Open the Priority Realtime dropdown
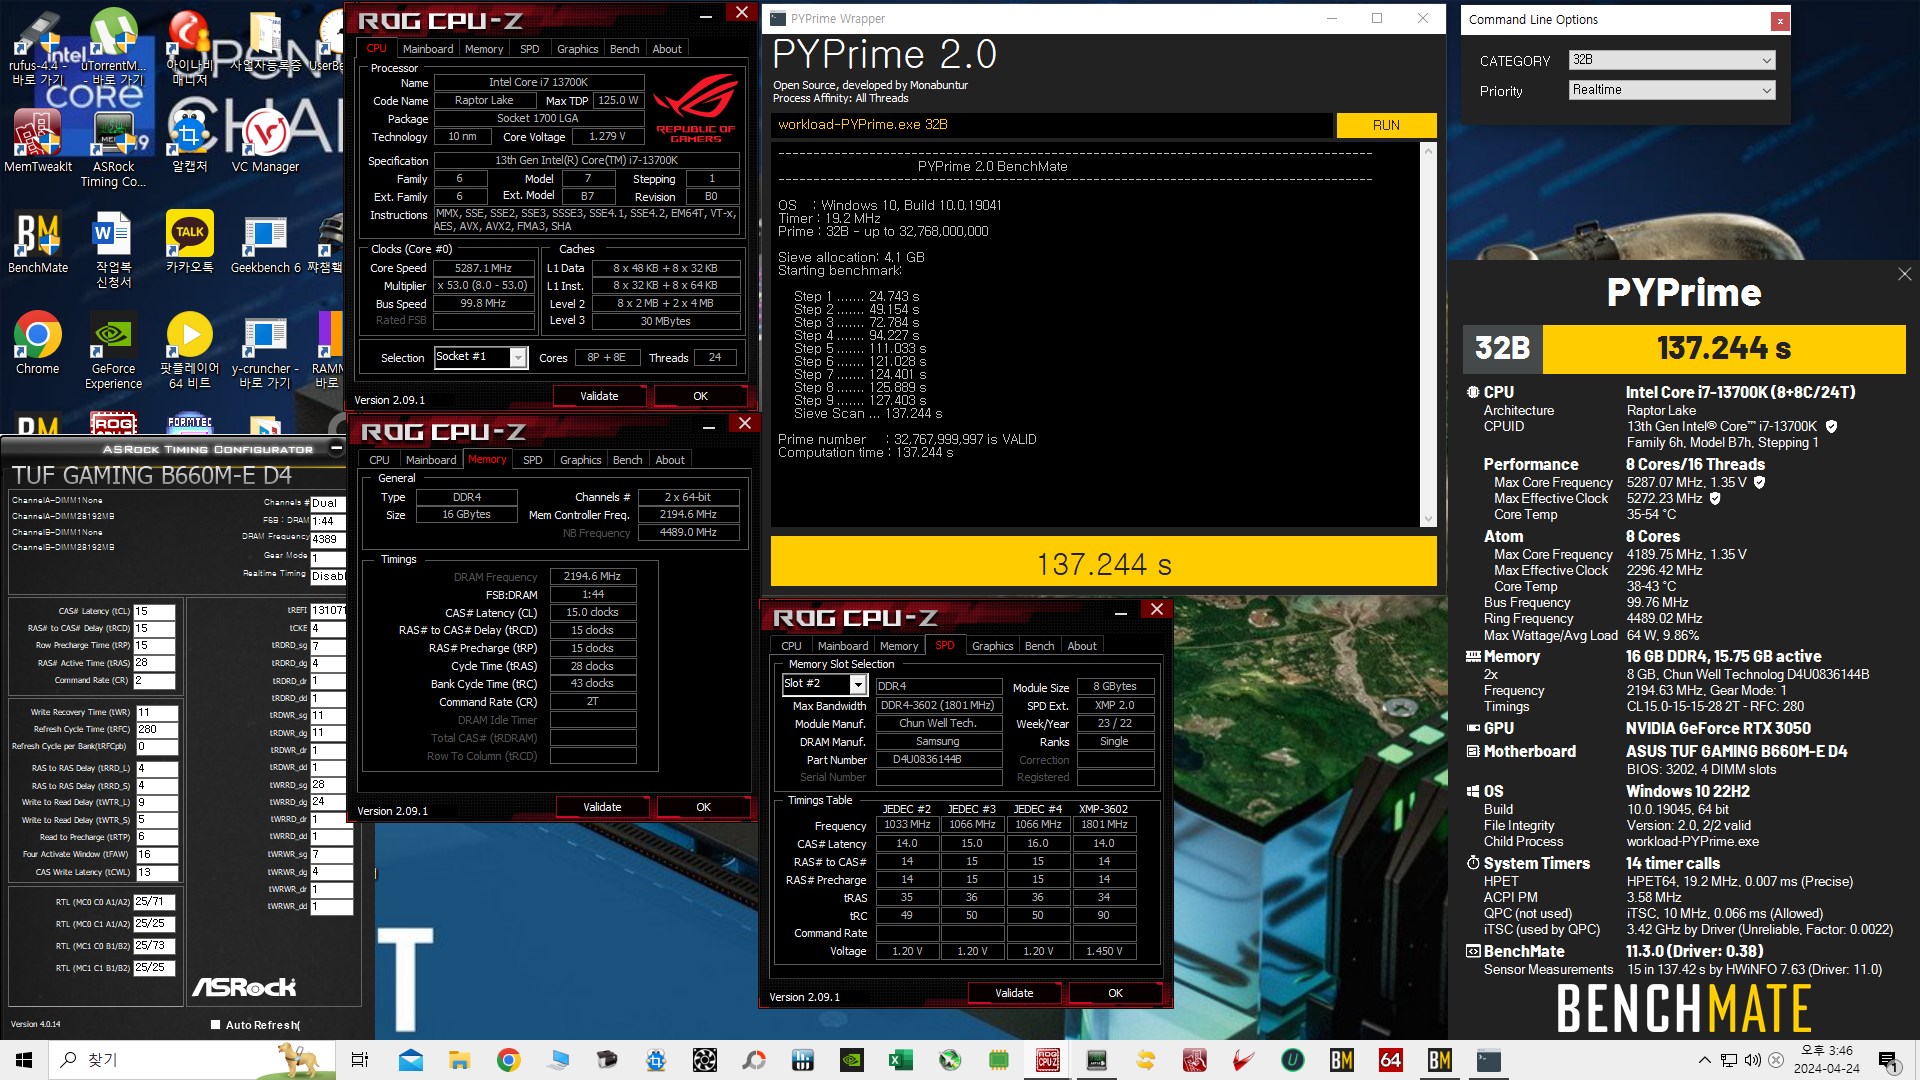Image resolution: width=1920 pixels, height=1080 pixels. coord(1672,90)
